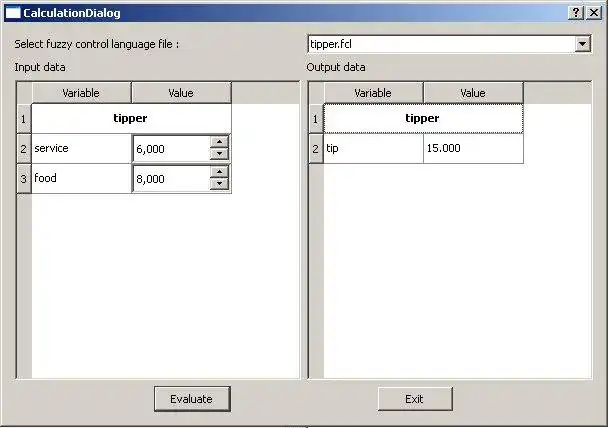Viewport: 608px width, 428px height.
Task: Open the fuzzy control language file dropdown arrow
Action: point(582,44)
